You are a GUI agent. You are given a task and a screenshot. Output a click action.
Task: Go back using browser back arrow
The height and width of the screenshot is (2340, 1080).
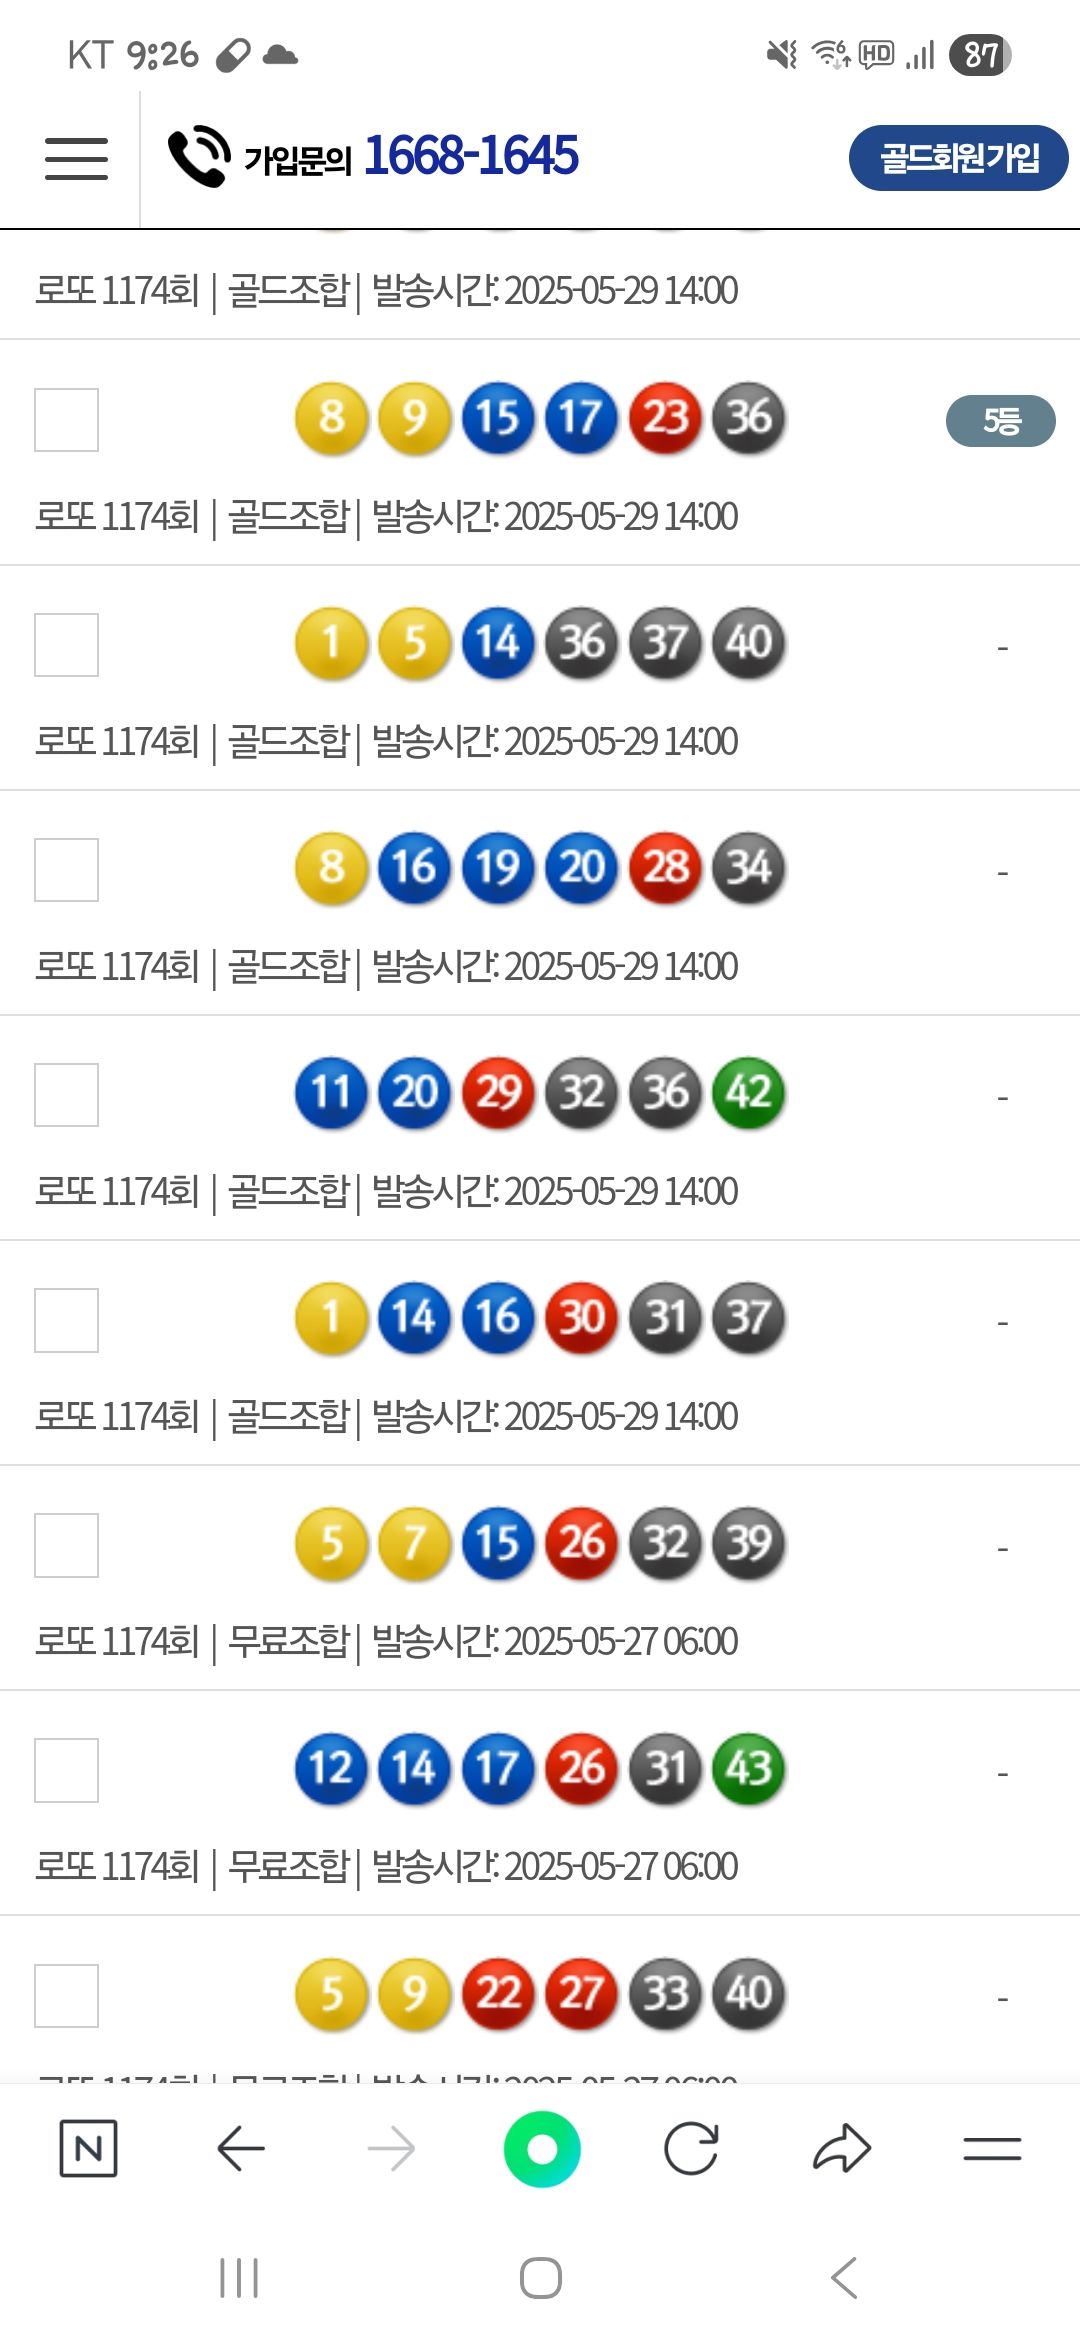tap(240, 2148)
